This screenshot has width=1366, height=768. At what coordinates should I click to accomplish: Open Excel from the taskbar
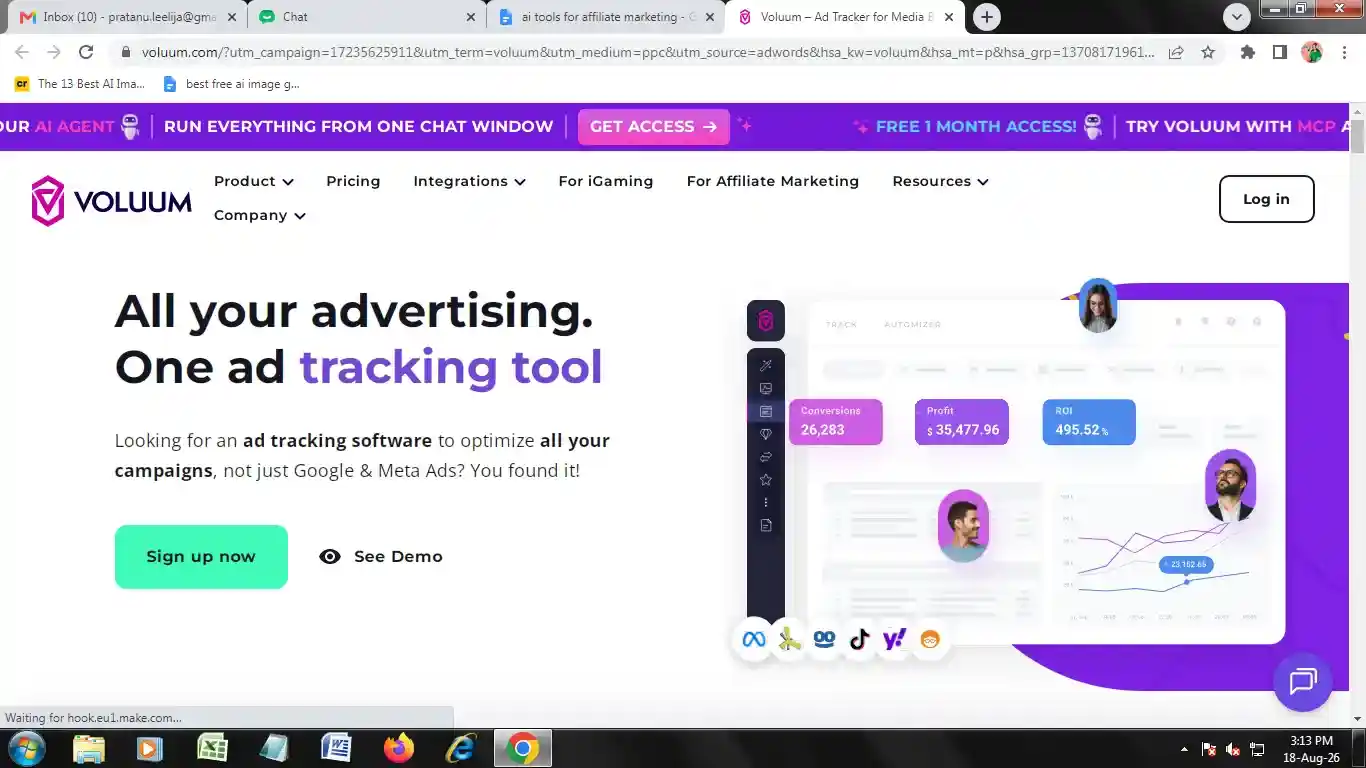(x=212, y=748)
